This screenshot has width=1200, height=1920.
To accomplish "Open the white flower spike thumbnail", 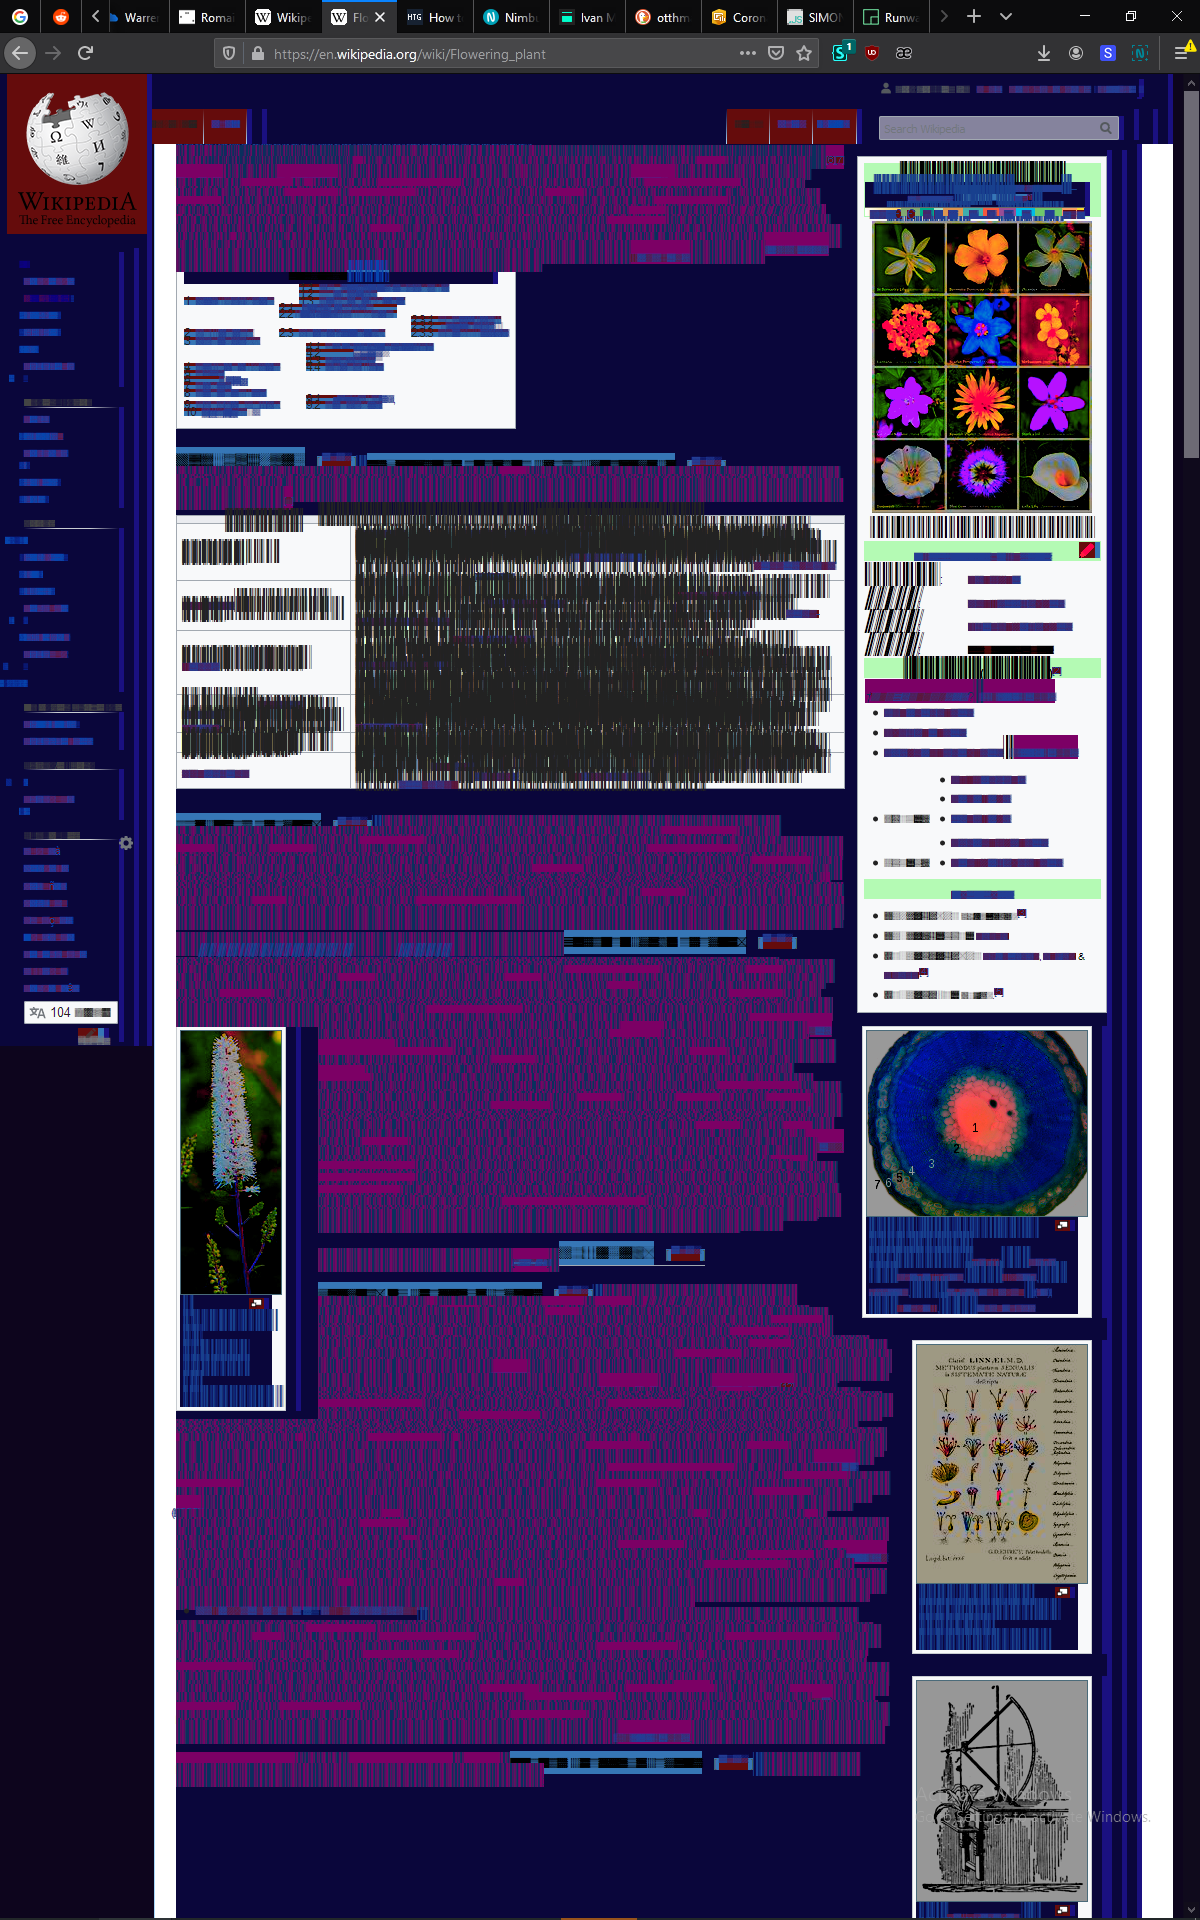I will click(231, 1161).
